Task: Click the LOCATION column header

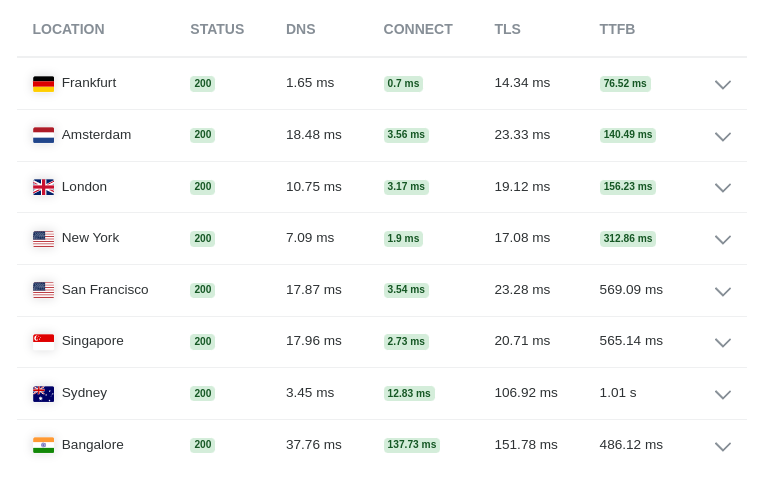Action: (69, 29)
